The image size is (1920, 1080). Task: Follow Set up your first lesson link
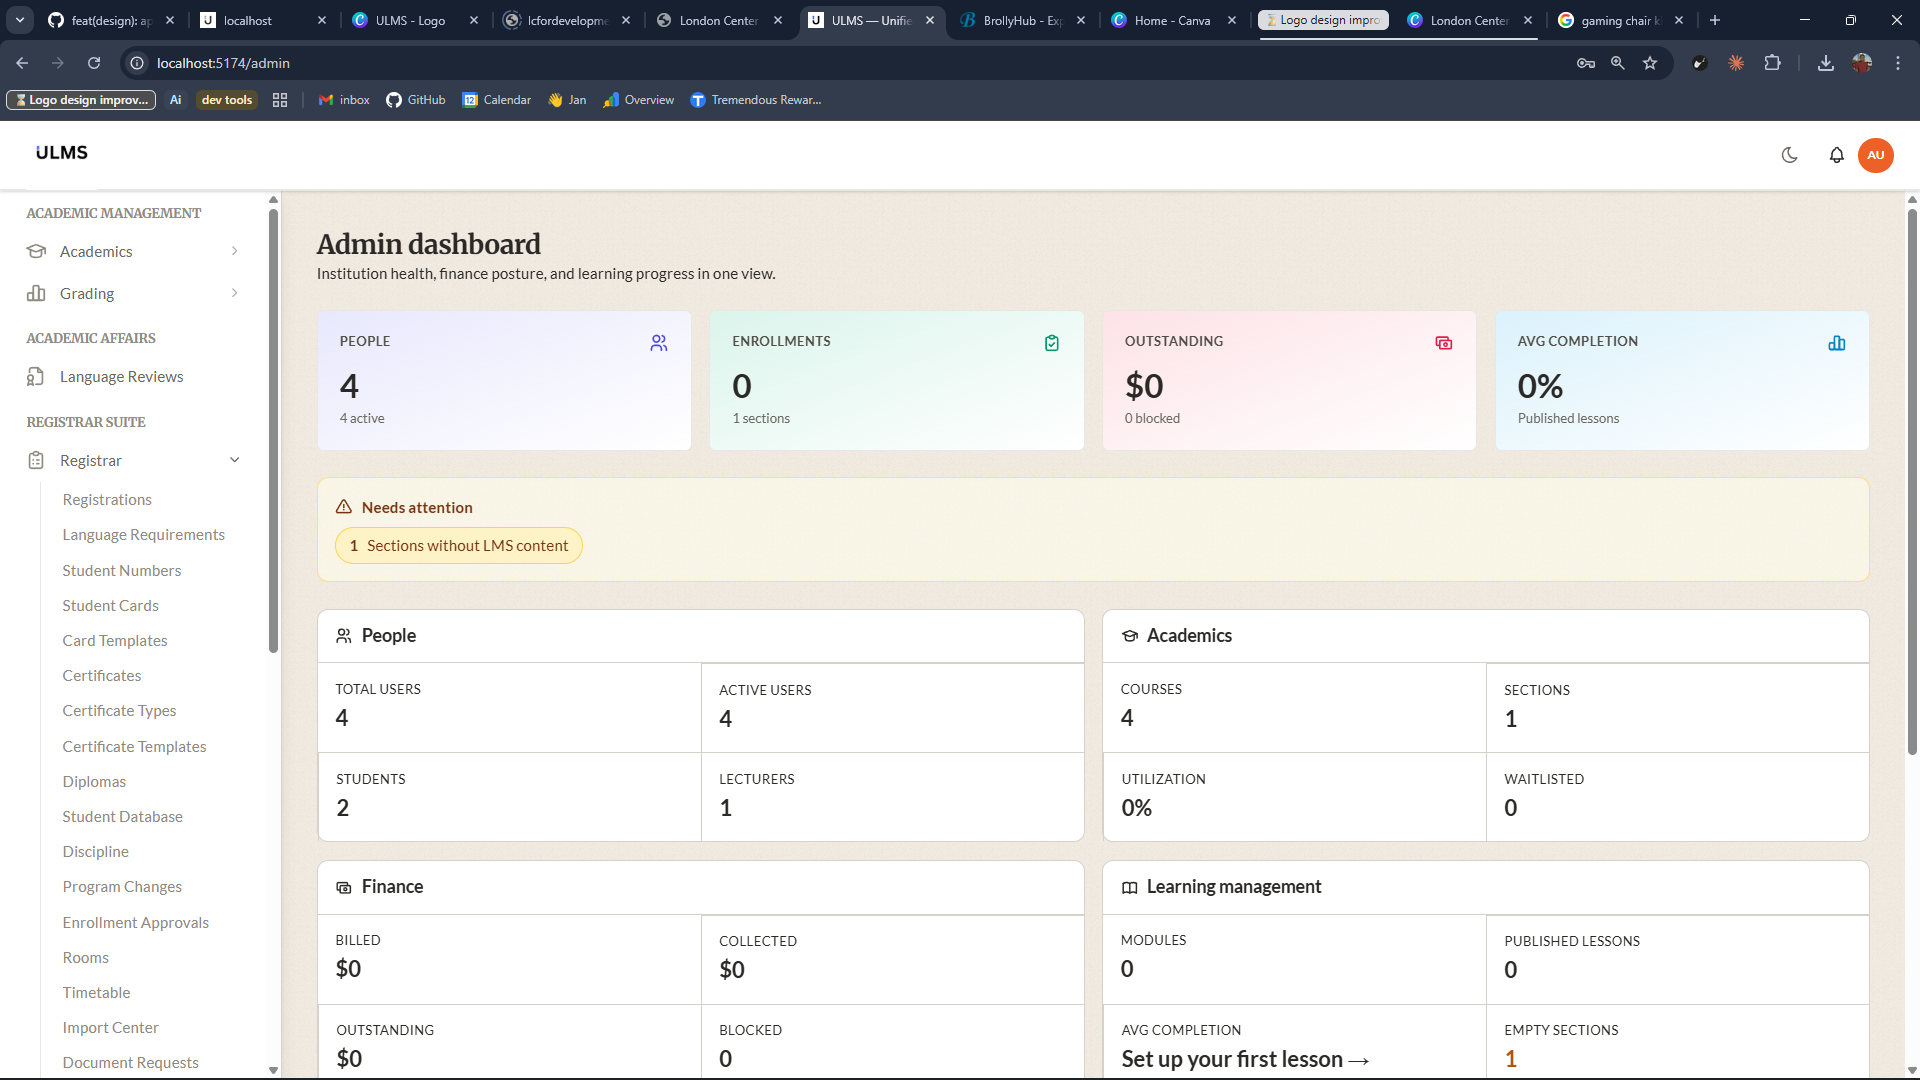tap(1245, 1059)
